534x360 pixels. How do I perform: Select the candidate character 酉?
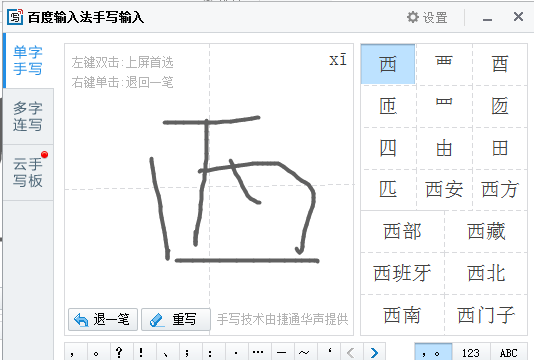(500, 64)
